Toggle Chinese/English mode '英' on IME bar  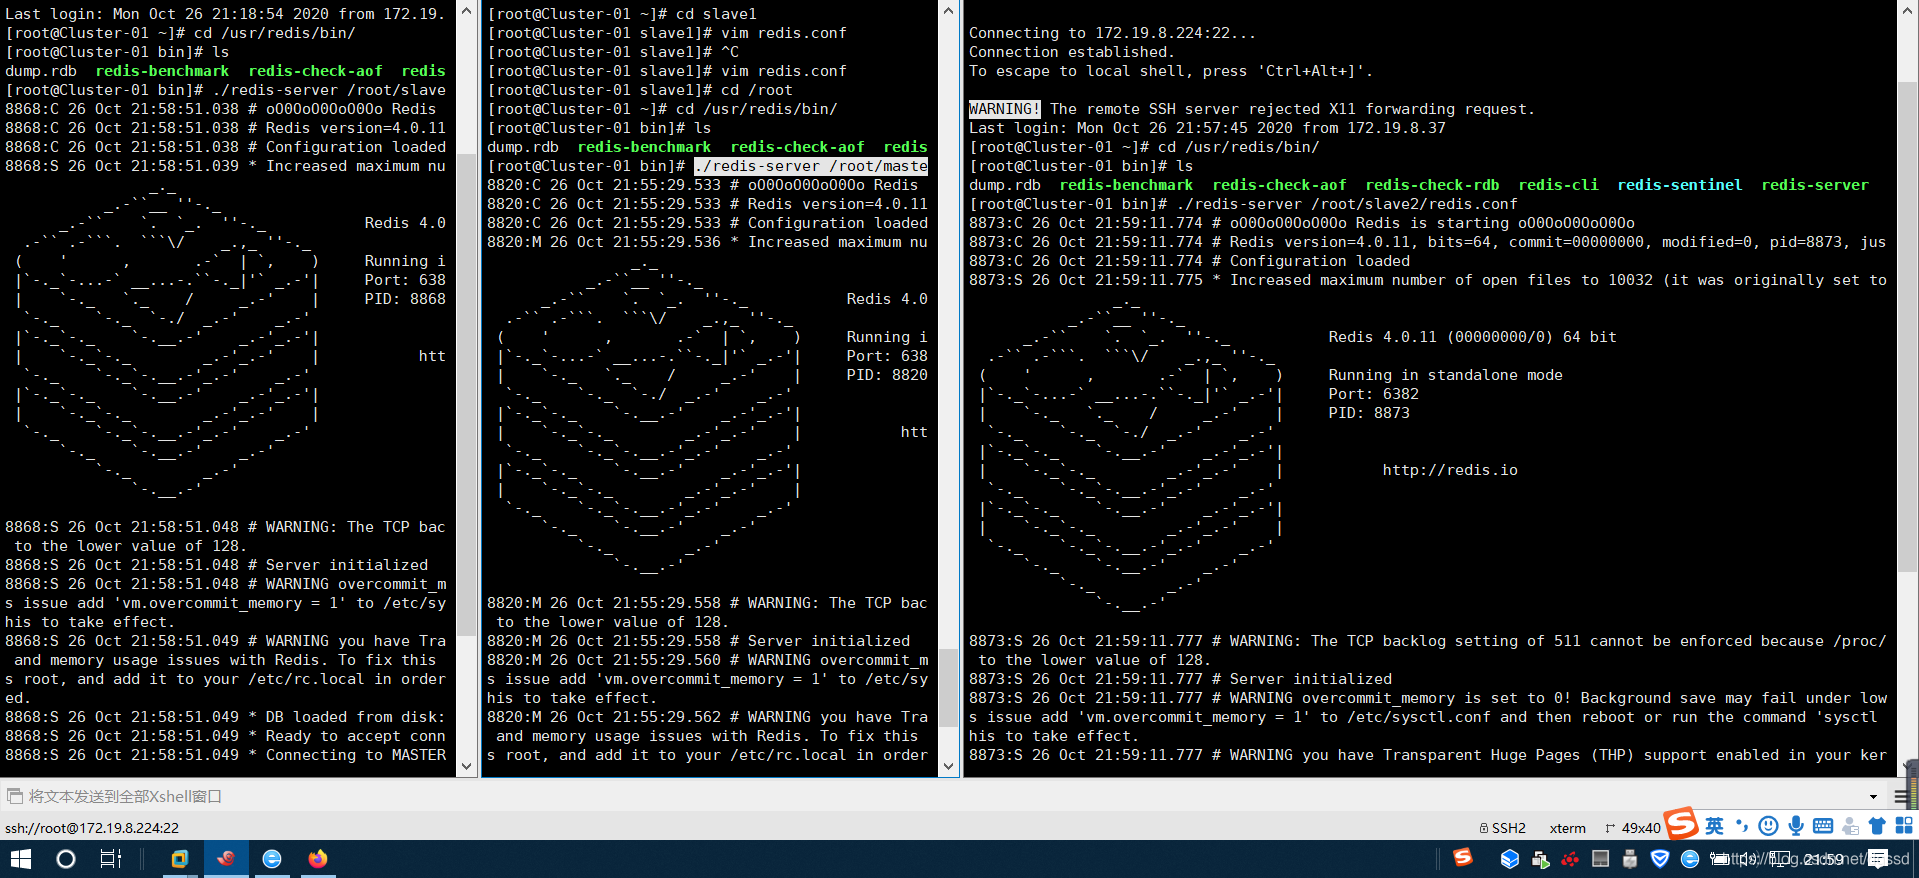[x=1714, y=826]
